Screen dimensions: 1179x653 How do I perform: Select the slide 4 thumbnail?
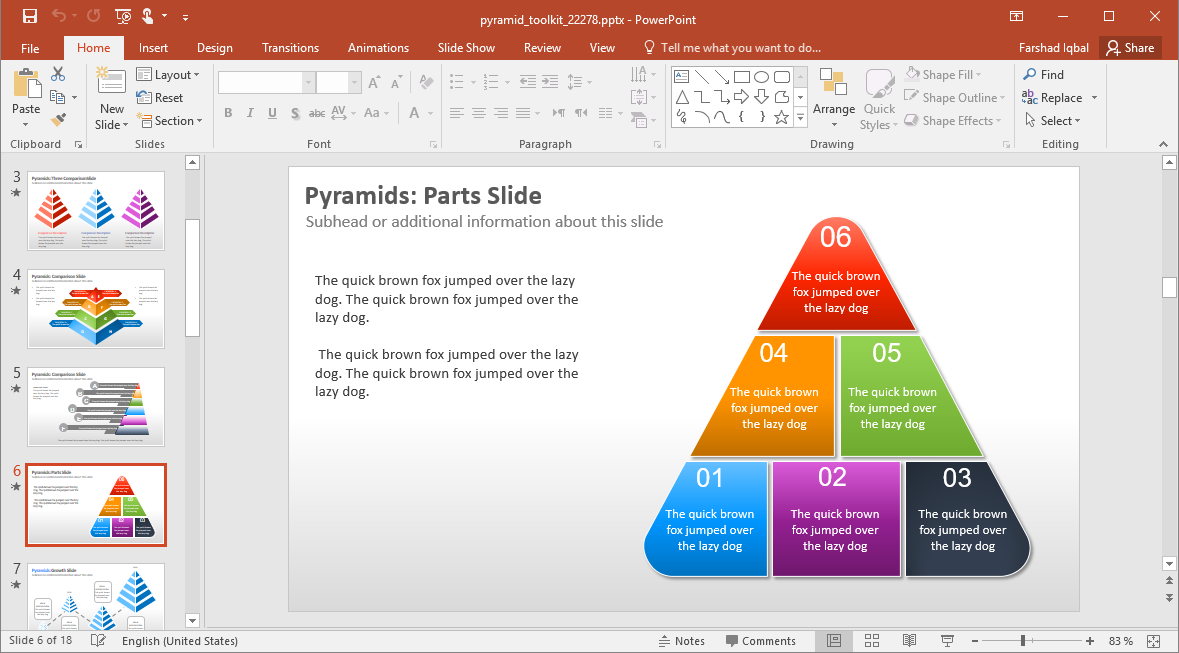(x=97, y=308)
